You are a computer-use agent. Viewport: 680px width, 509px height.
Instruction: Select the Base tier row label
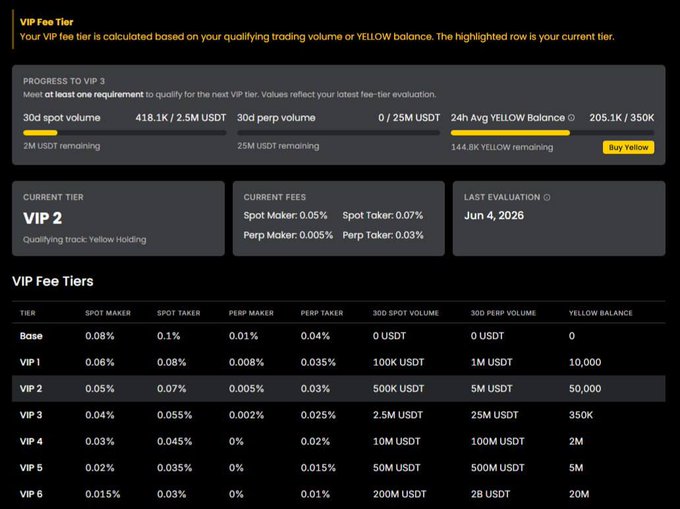tap(31, 336)
